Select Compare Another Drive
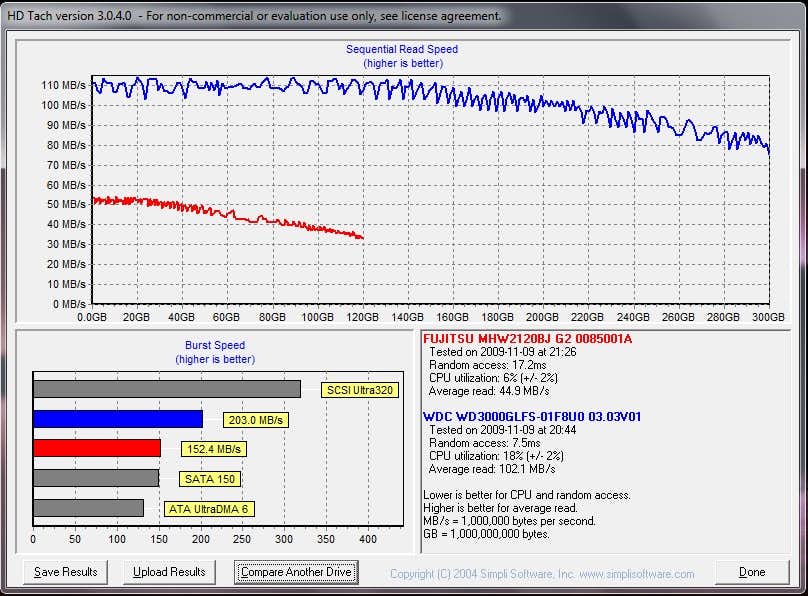 click(296, 572)
